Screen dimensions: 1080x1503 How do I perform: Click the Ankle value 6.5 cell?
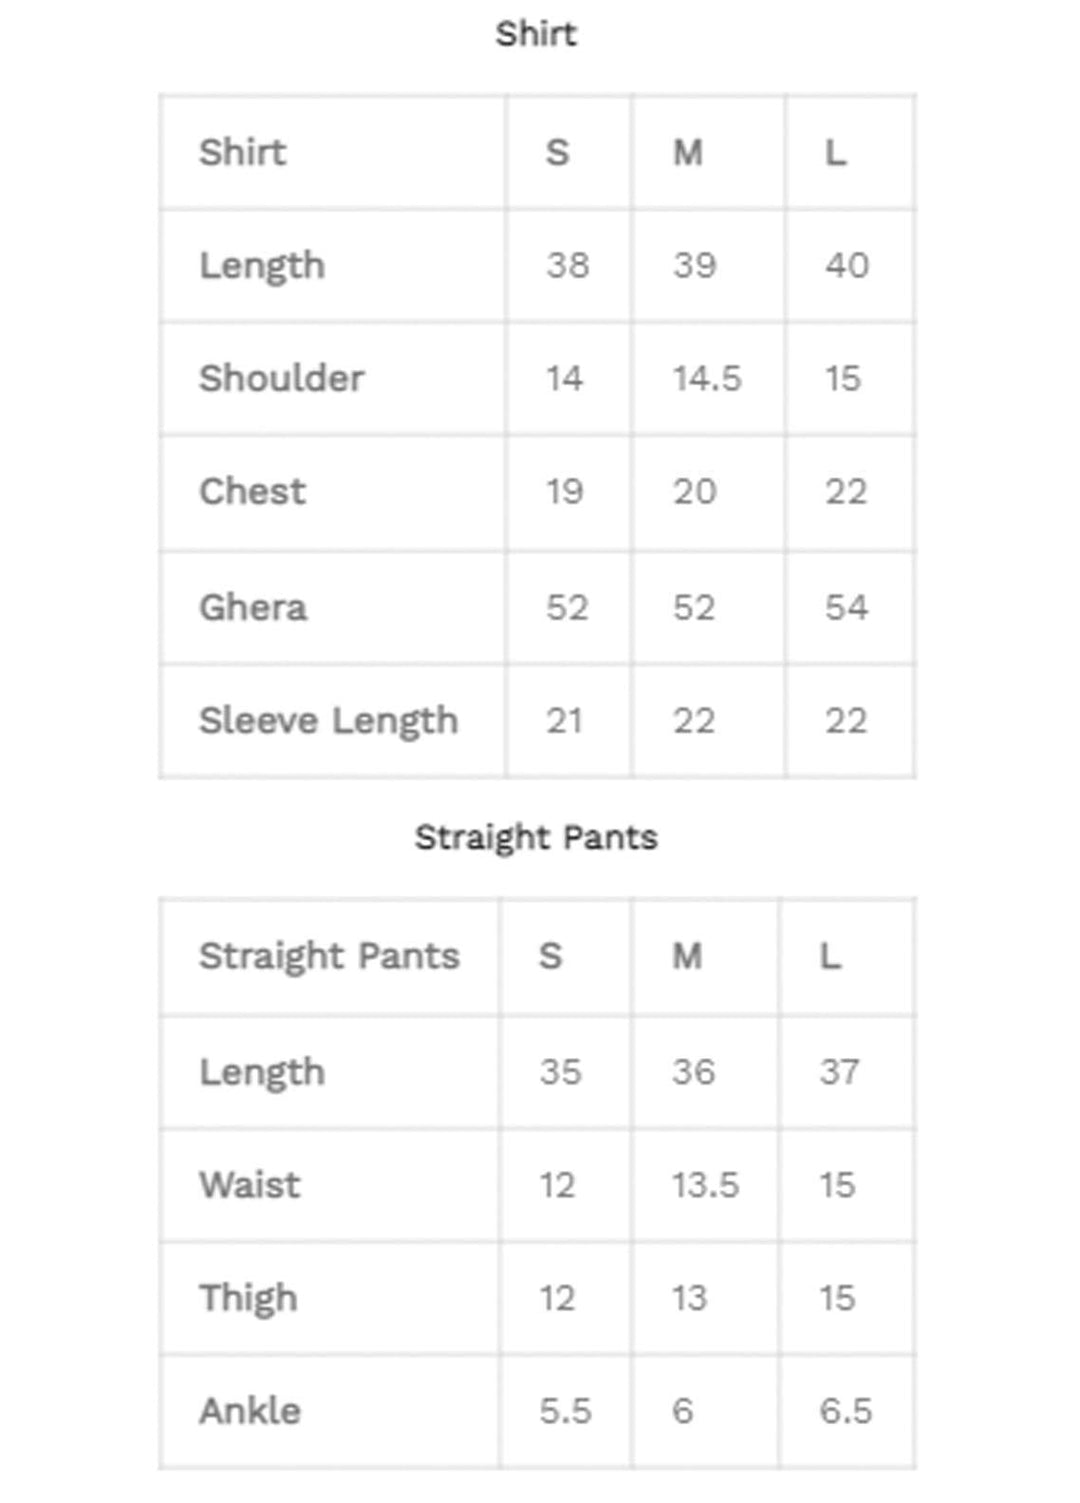pyautogui.click(x=846, y=1411)
